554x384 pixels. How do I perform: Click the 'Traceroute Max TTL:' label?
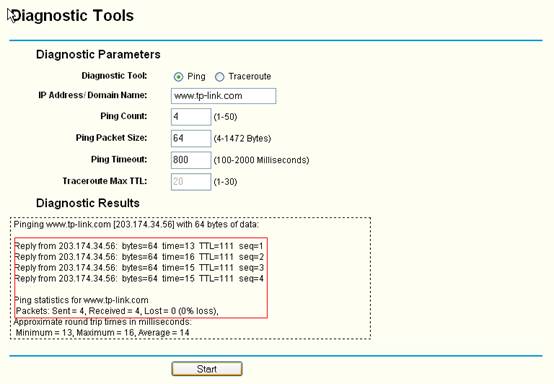[x=105, y=181]
